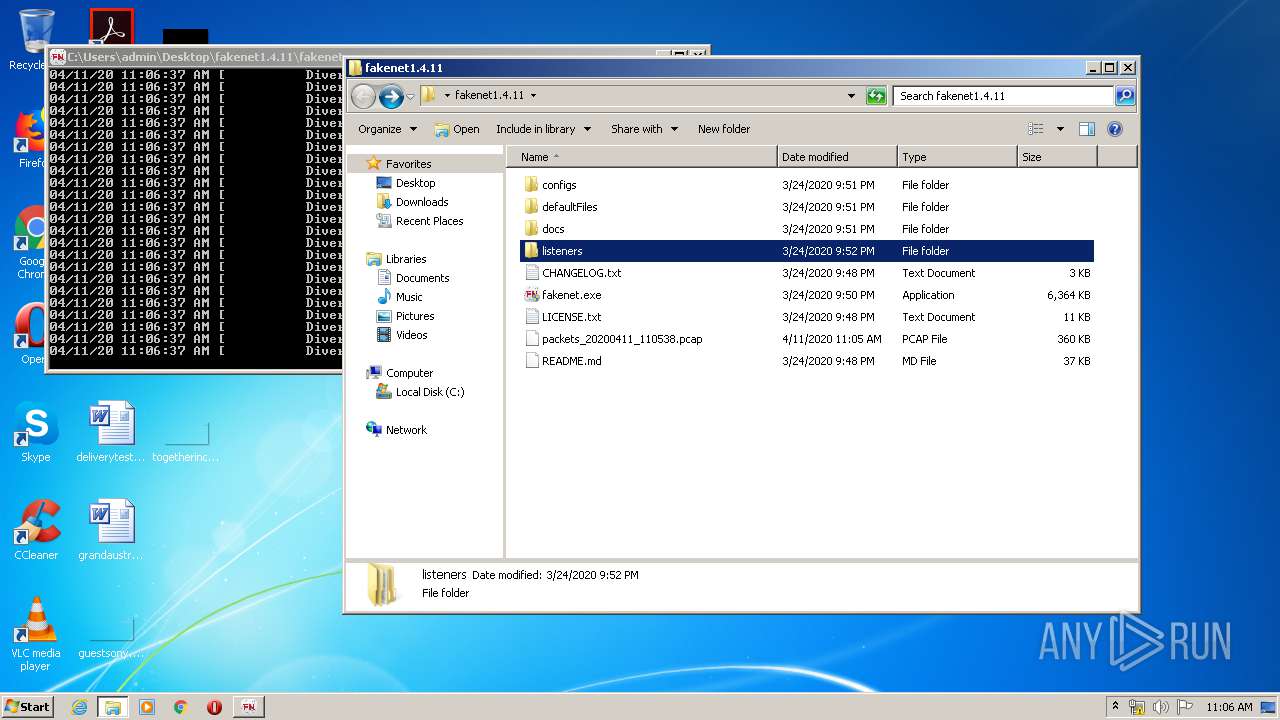1280x720 pixels.
Task: Select the defaultFiles folder
Action: click(x=807, y=207)
